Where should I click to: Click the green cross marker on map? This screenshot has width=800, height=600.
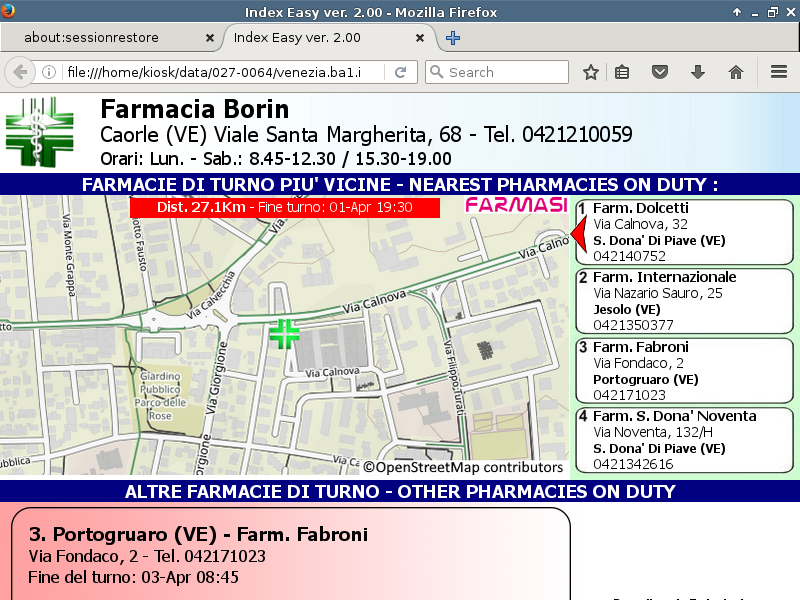click(x=285, y=334)
